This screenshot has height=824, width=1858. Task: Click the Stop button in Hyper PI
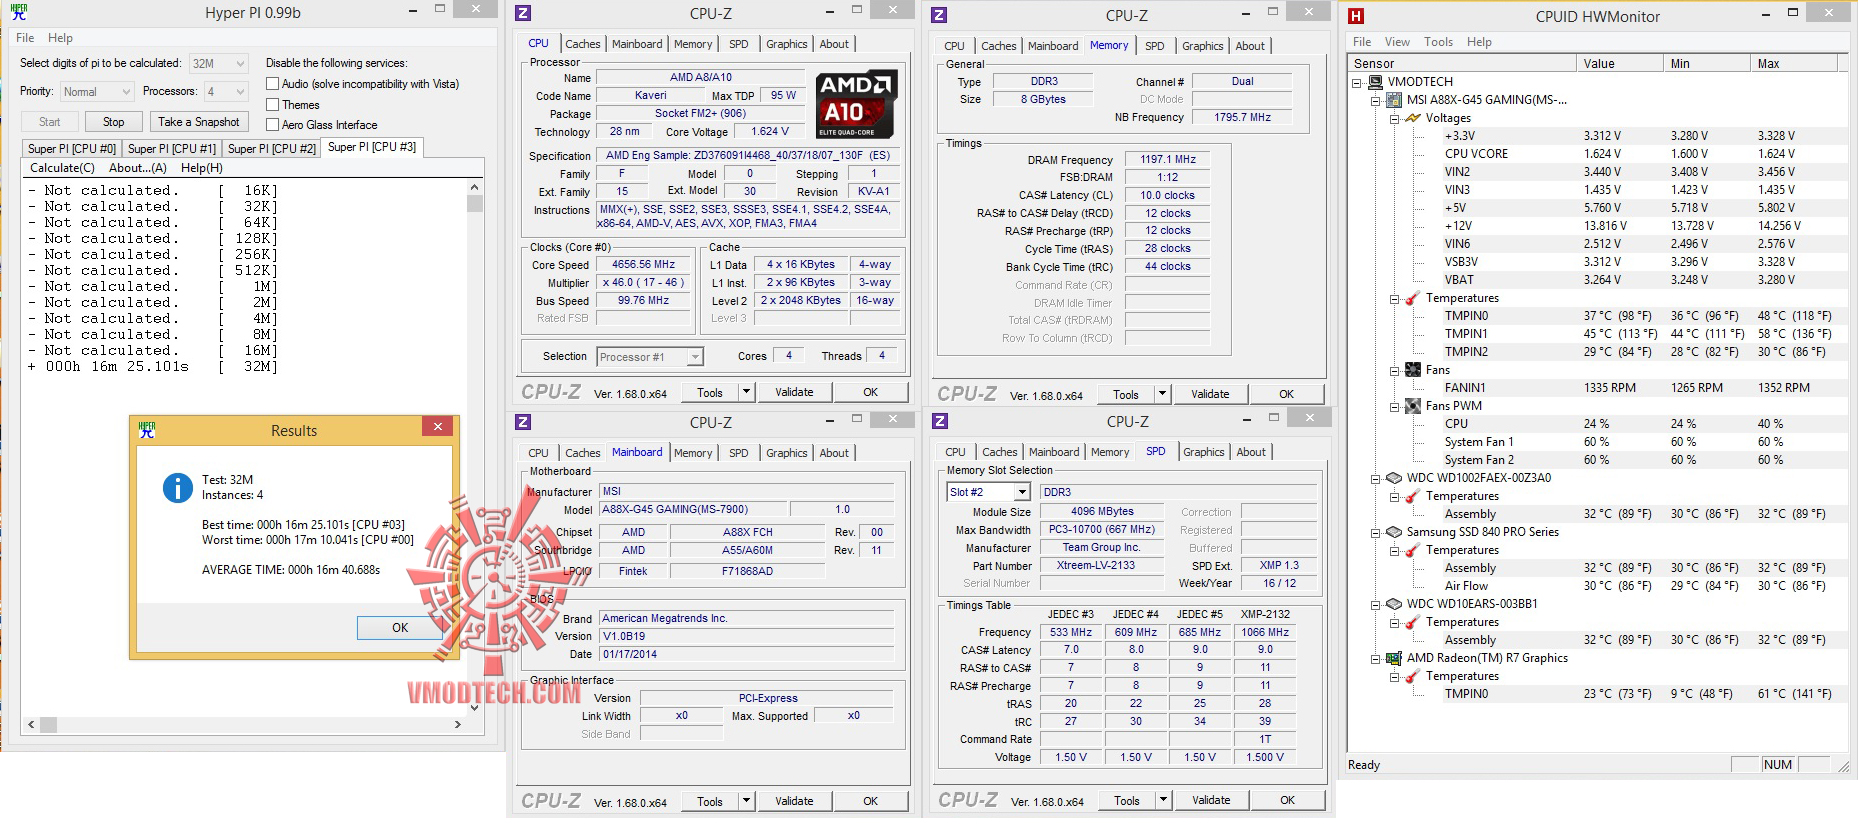tap(113, 122)
